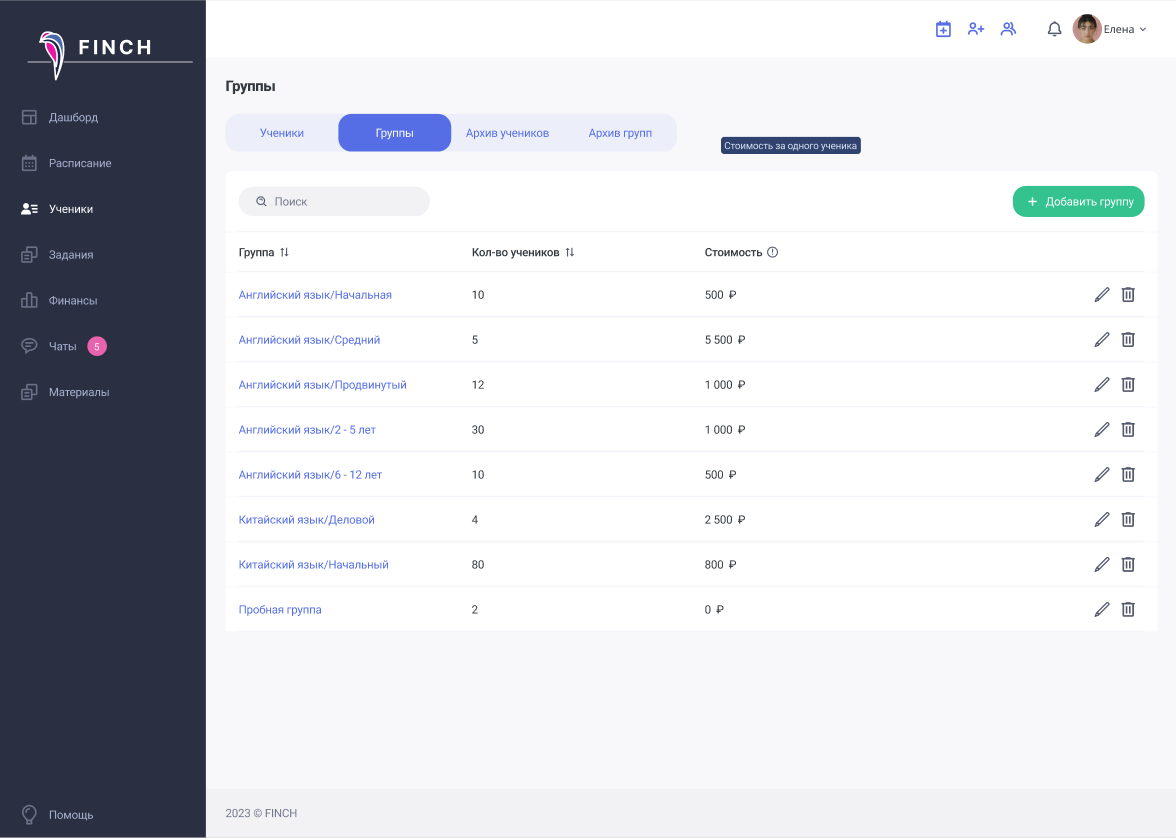Sort table by Группа column
This screenshot has width=1176, height=838.
point(284,252)
